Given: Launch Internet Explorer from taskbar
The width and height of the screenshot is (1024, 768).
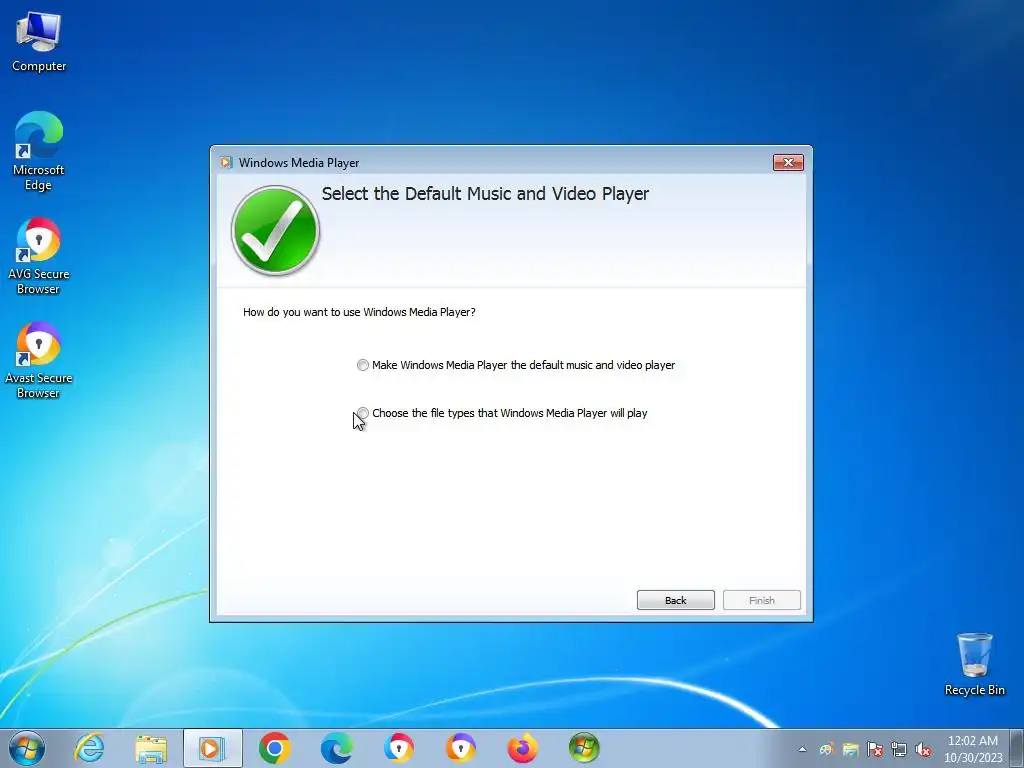Looking at the screenshot, I should (x=89, y=748).
